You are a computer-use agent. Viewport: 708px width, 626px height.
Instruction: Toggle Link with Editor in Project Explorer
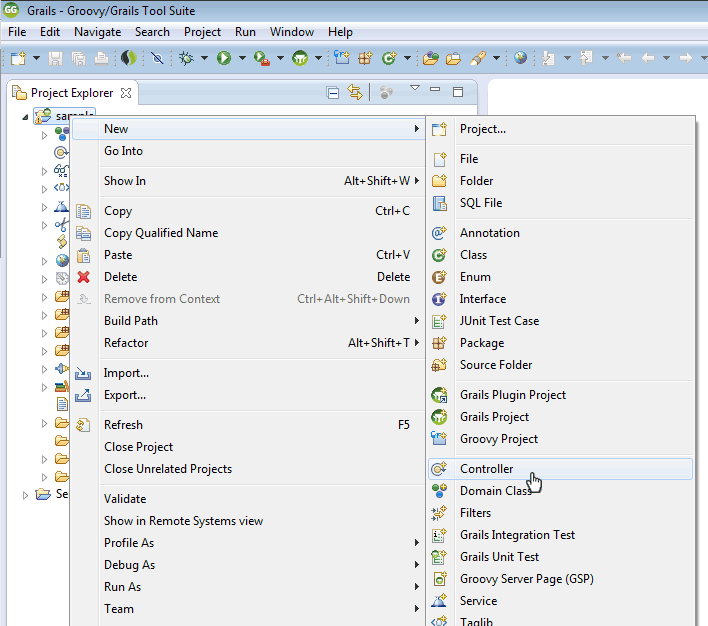355,93
